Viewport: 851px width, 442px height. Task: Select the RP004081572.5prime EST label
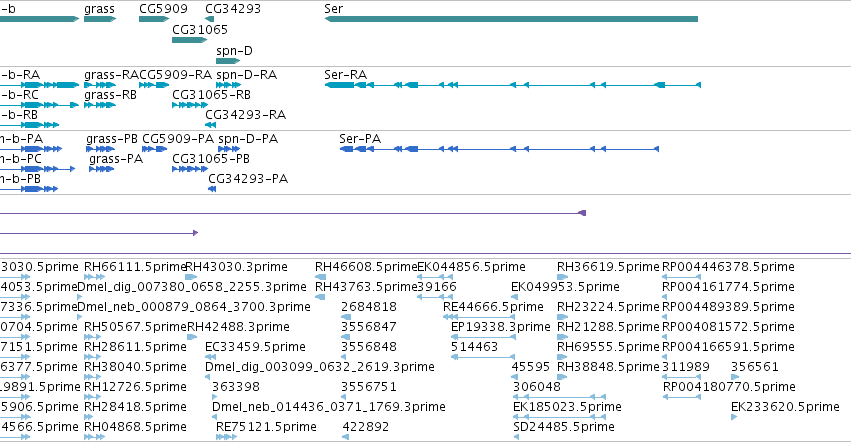coord(728,326)
